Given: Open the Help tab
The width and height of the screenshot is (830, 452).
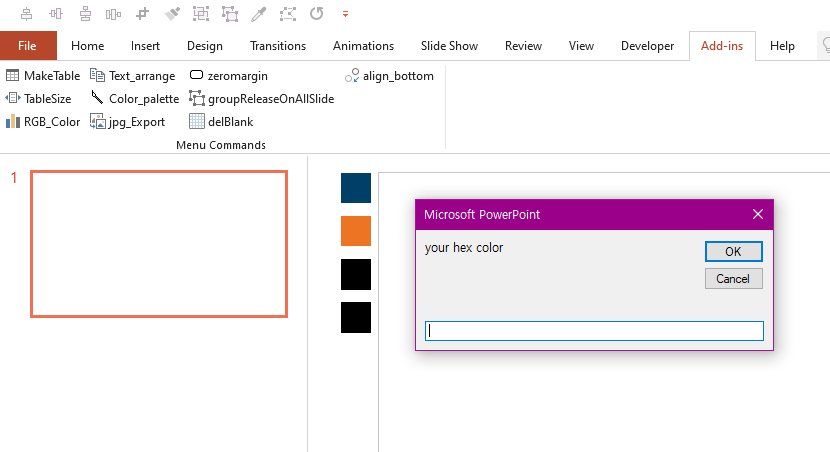Looking at the screenshot, I should coord(782,46).
